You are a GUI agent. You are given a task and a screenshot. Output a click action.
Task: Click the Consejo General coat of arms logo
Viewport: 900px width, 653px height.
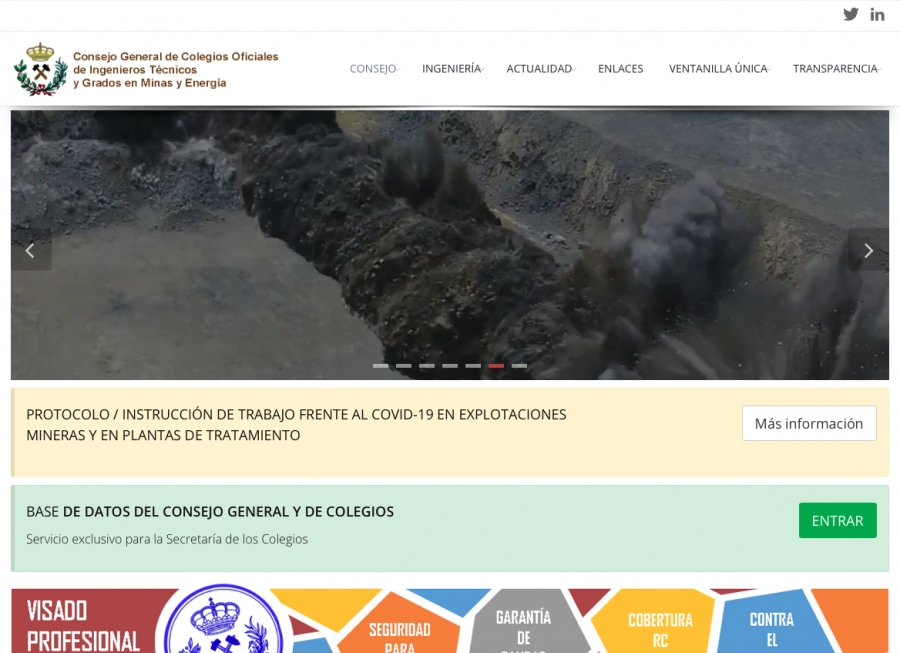click(x=40, y=69)
